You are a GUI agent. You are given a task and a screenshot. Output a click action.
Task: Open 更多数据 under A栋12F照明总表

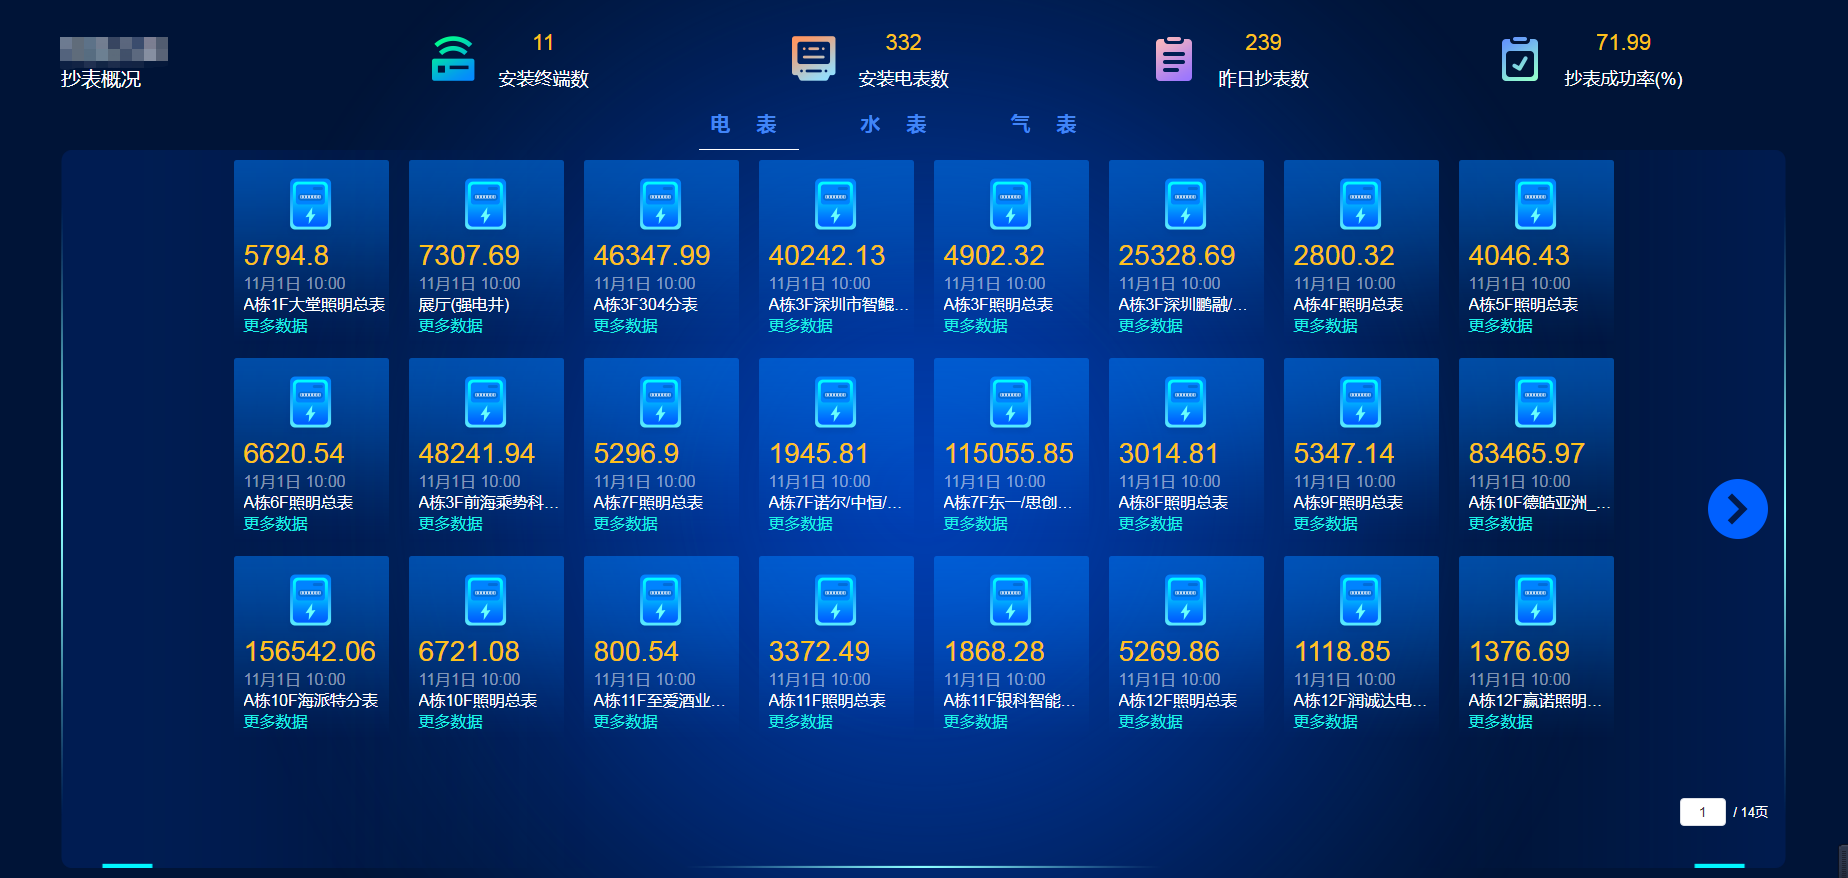1151,722
